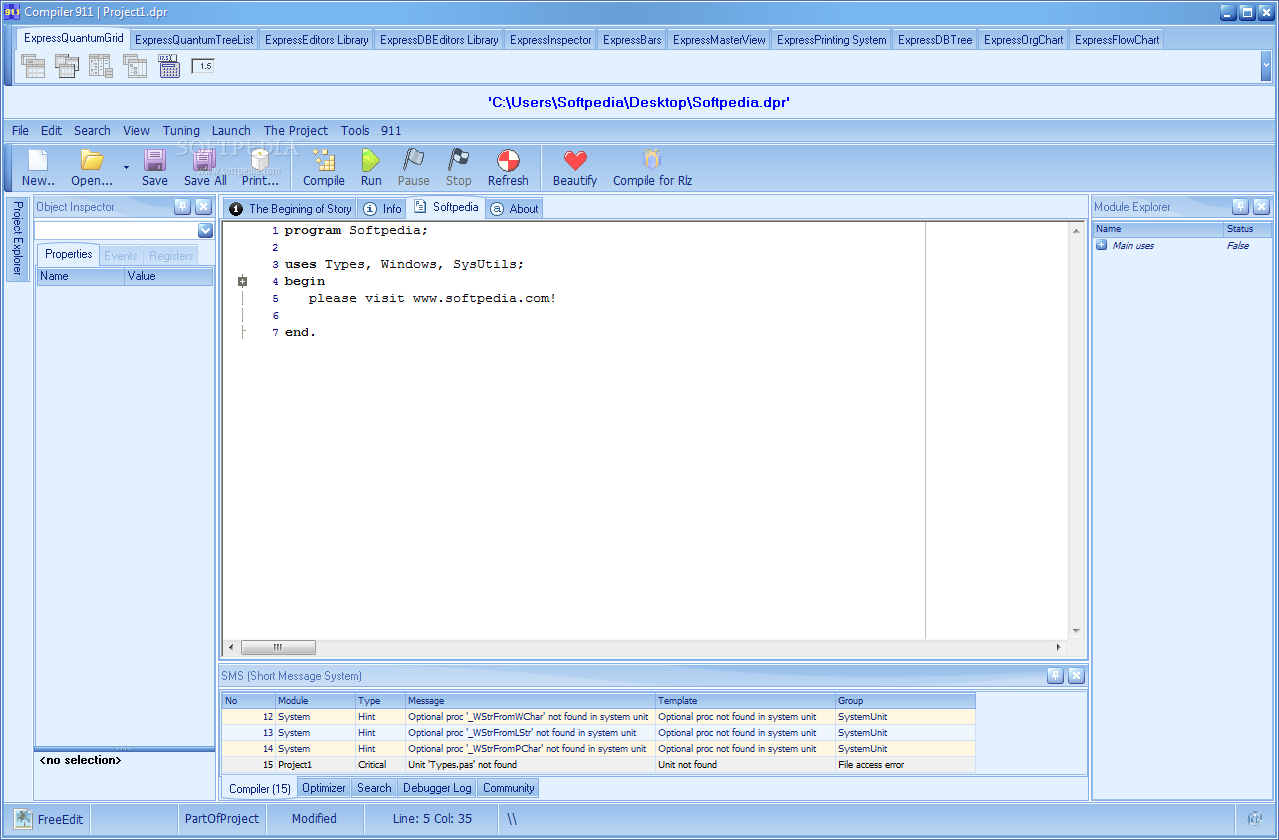1279x840 pixels.
Task: Pin the Object Inspector panel
Action: [182, 207]
